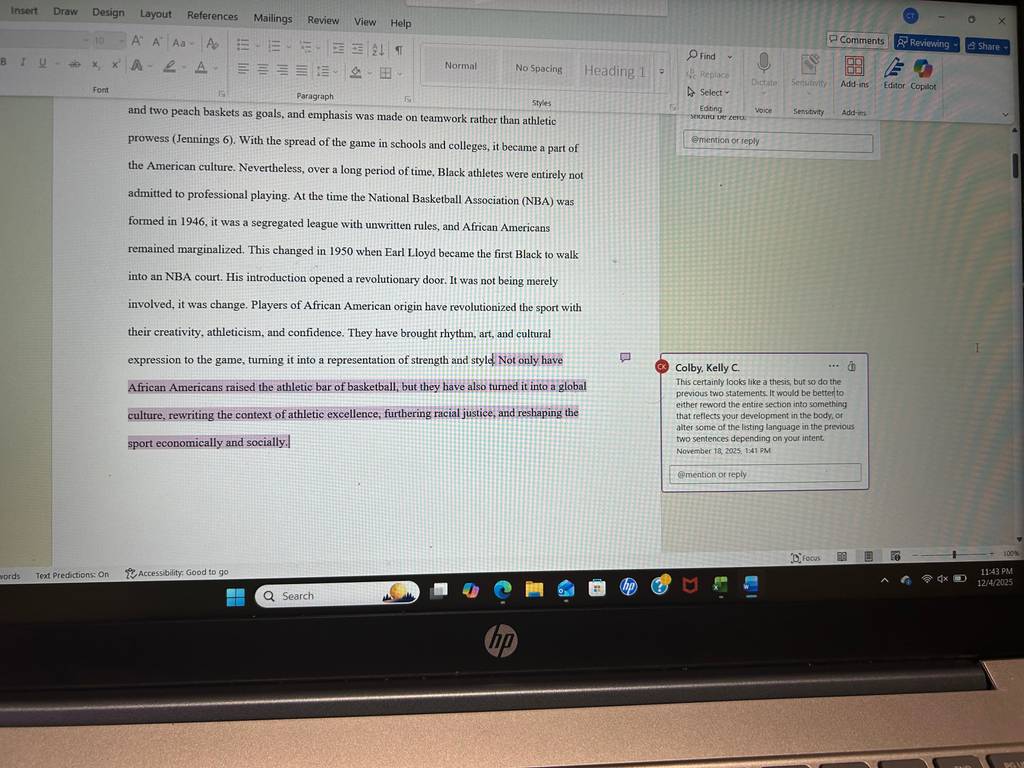Open the Add-ins gallery

pos(854,72)
